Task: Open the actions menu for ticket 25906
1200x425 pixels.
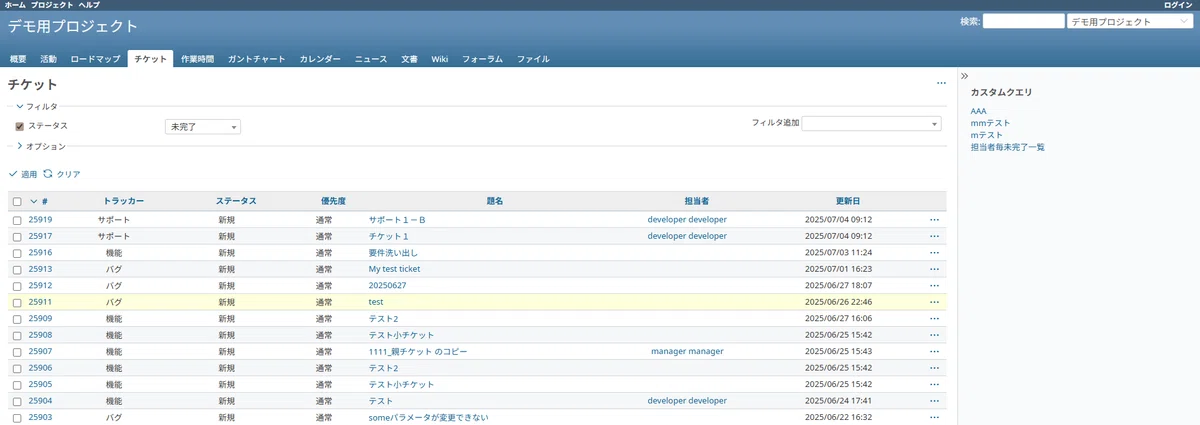Action: point(935,368)
